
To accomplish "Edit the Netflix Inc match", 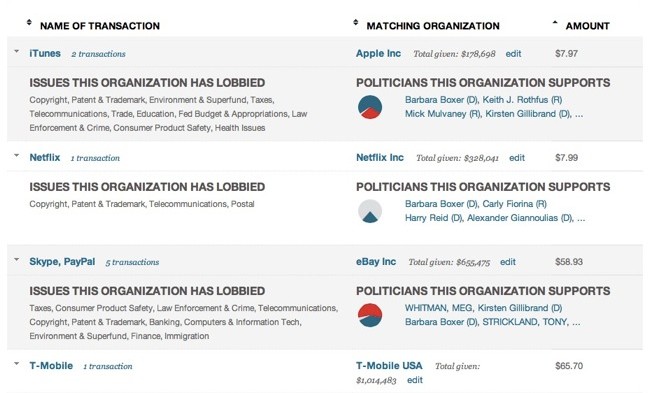I will pyautogui.click(x=517, y=158).
